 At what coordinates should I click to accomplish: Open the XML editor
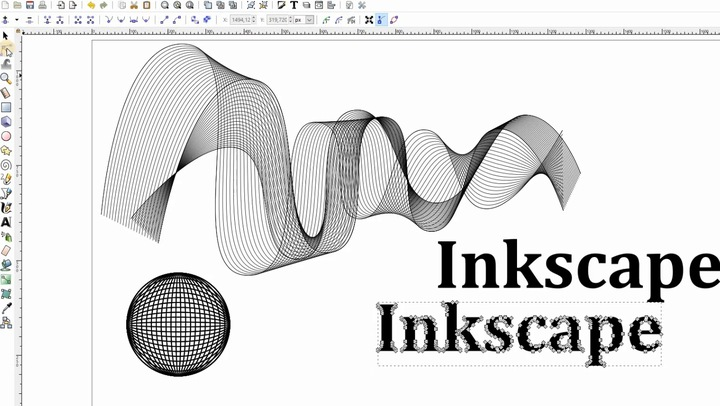point(319,6)
